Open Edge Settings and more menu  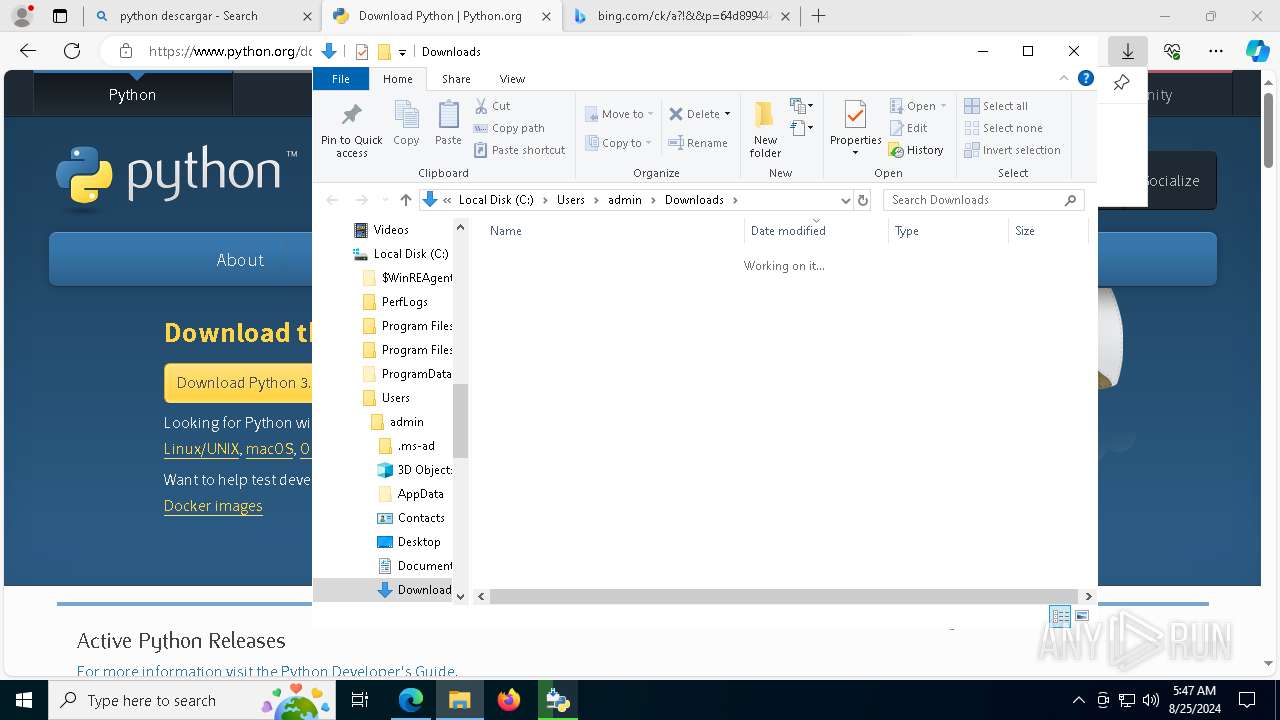pos(1215,51)
